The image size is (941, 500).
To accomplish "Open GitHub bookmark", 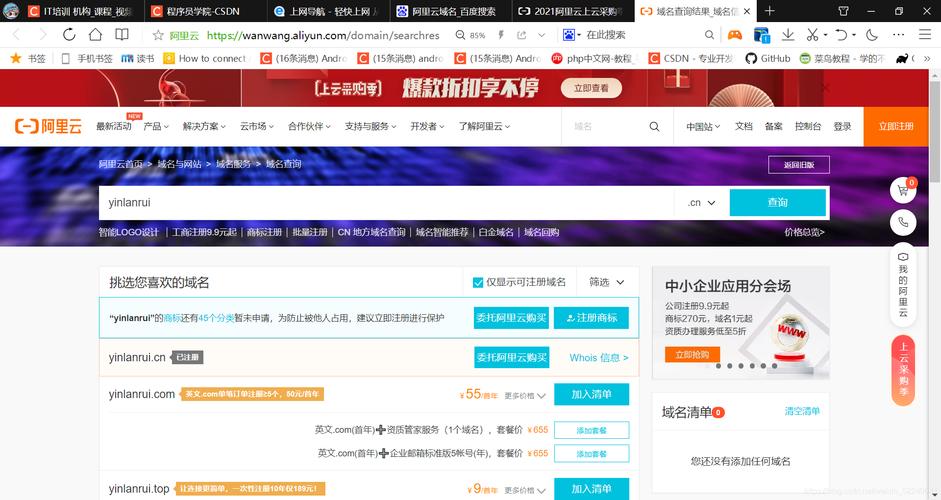I will [x=768, y=58].
